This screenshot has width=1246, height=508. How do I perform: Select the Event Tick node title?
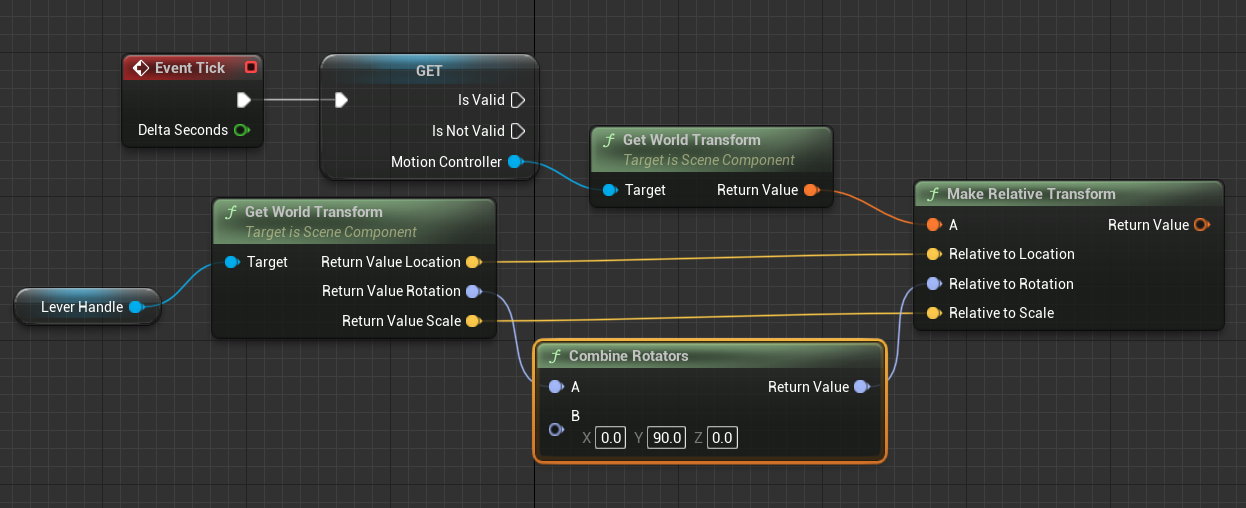click(190, 68)
